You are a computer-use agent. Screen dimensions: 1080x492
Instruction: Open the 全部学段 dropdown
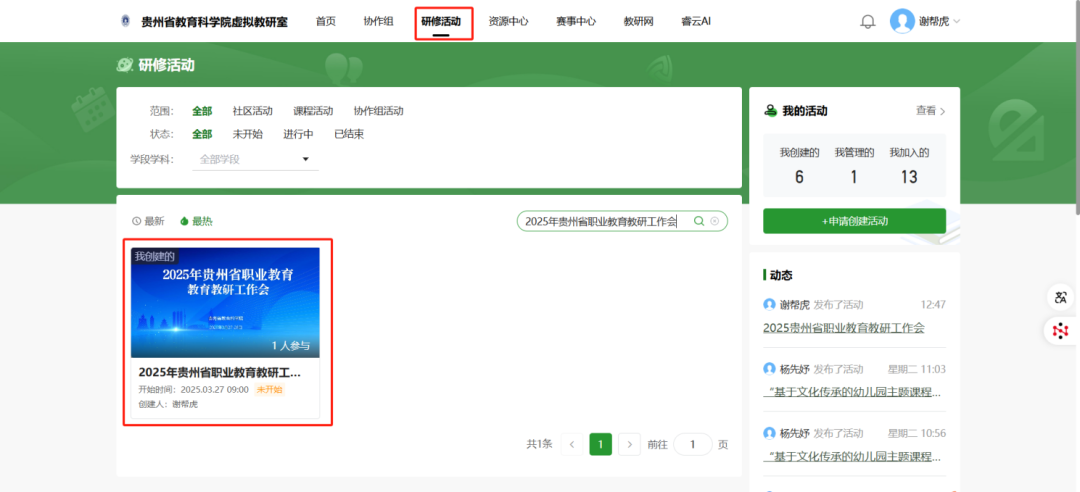click(x=254, y=159)
